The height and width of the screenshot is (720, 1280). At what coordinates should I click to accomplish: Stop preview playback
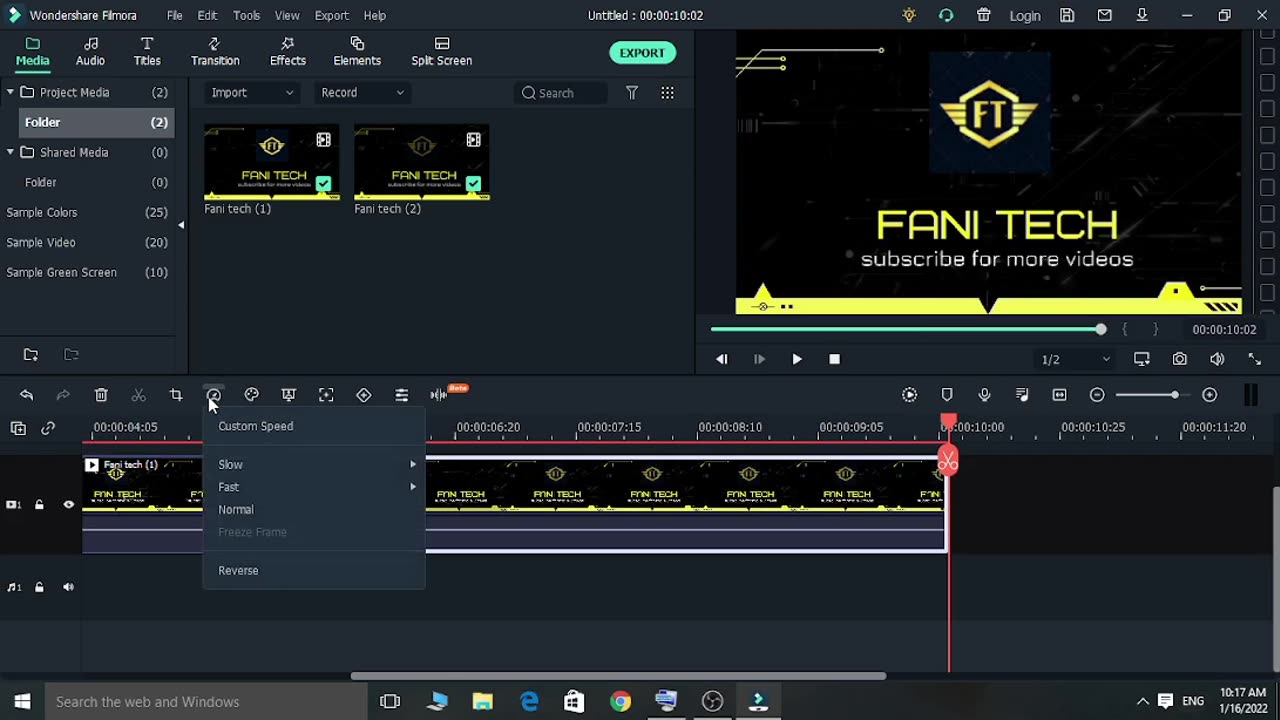click(x=835, y=359)
